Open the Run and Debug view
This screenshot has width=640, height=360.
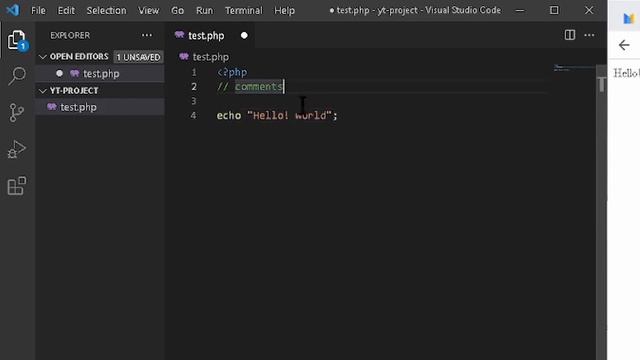point(17,149)
